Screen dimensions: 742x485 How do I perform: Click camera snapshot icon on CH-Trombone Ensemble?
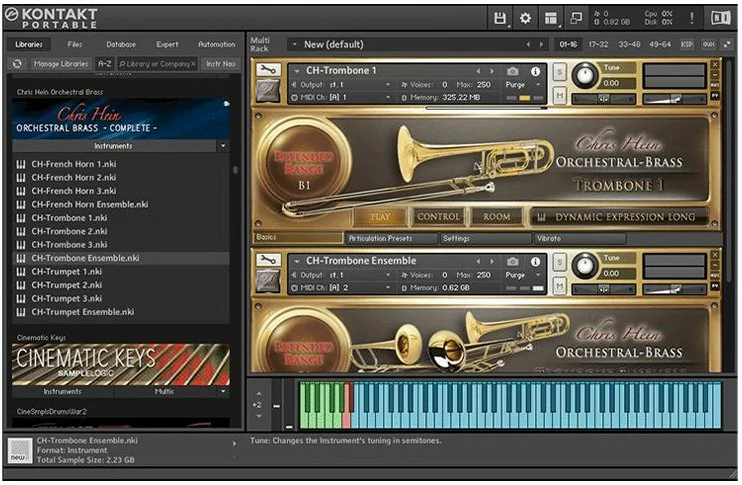click(x=512, y=261)
